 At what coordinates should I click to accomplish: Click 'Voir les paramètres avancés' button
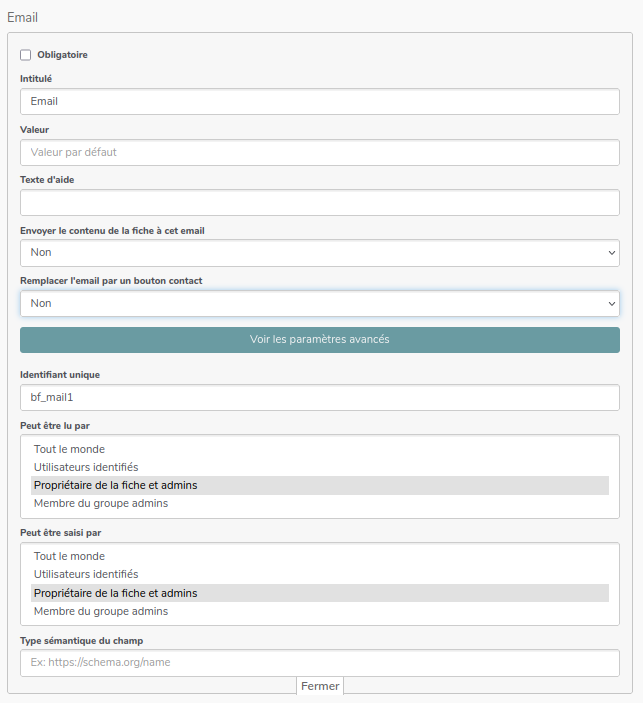click(x=319, y=340)
